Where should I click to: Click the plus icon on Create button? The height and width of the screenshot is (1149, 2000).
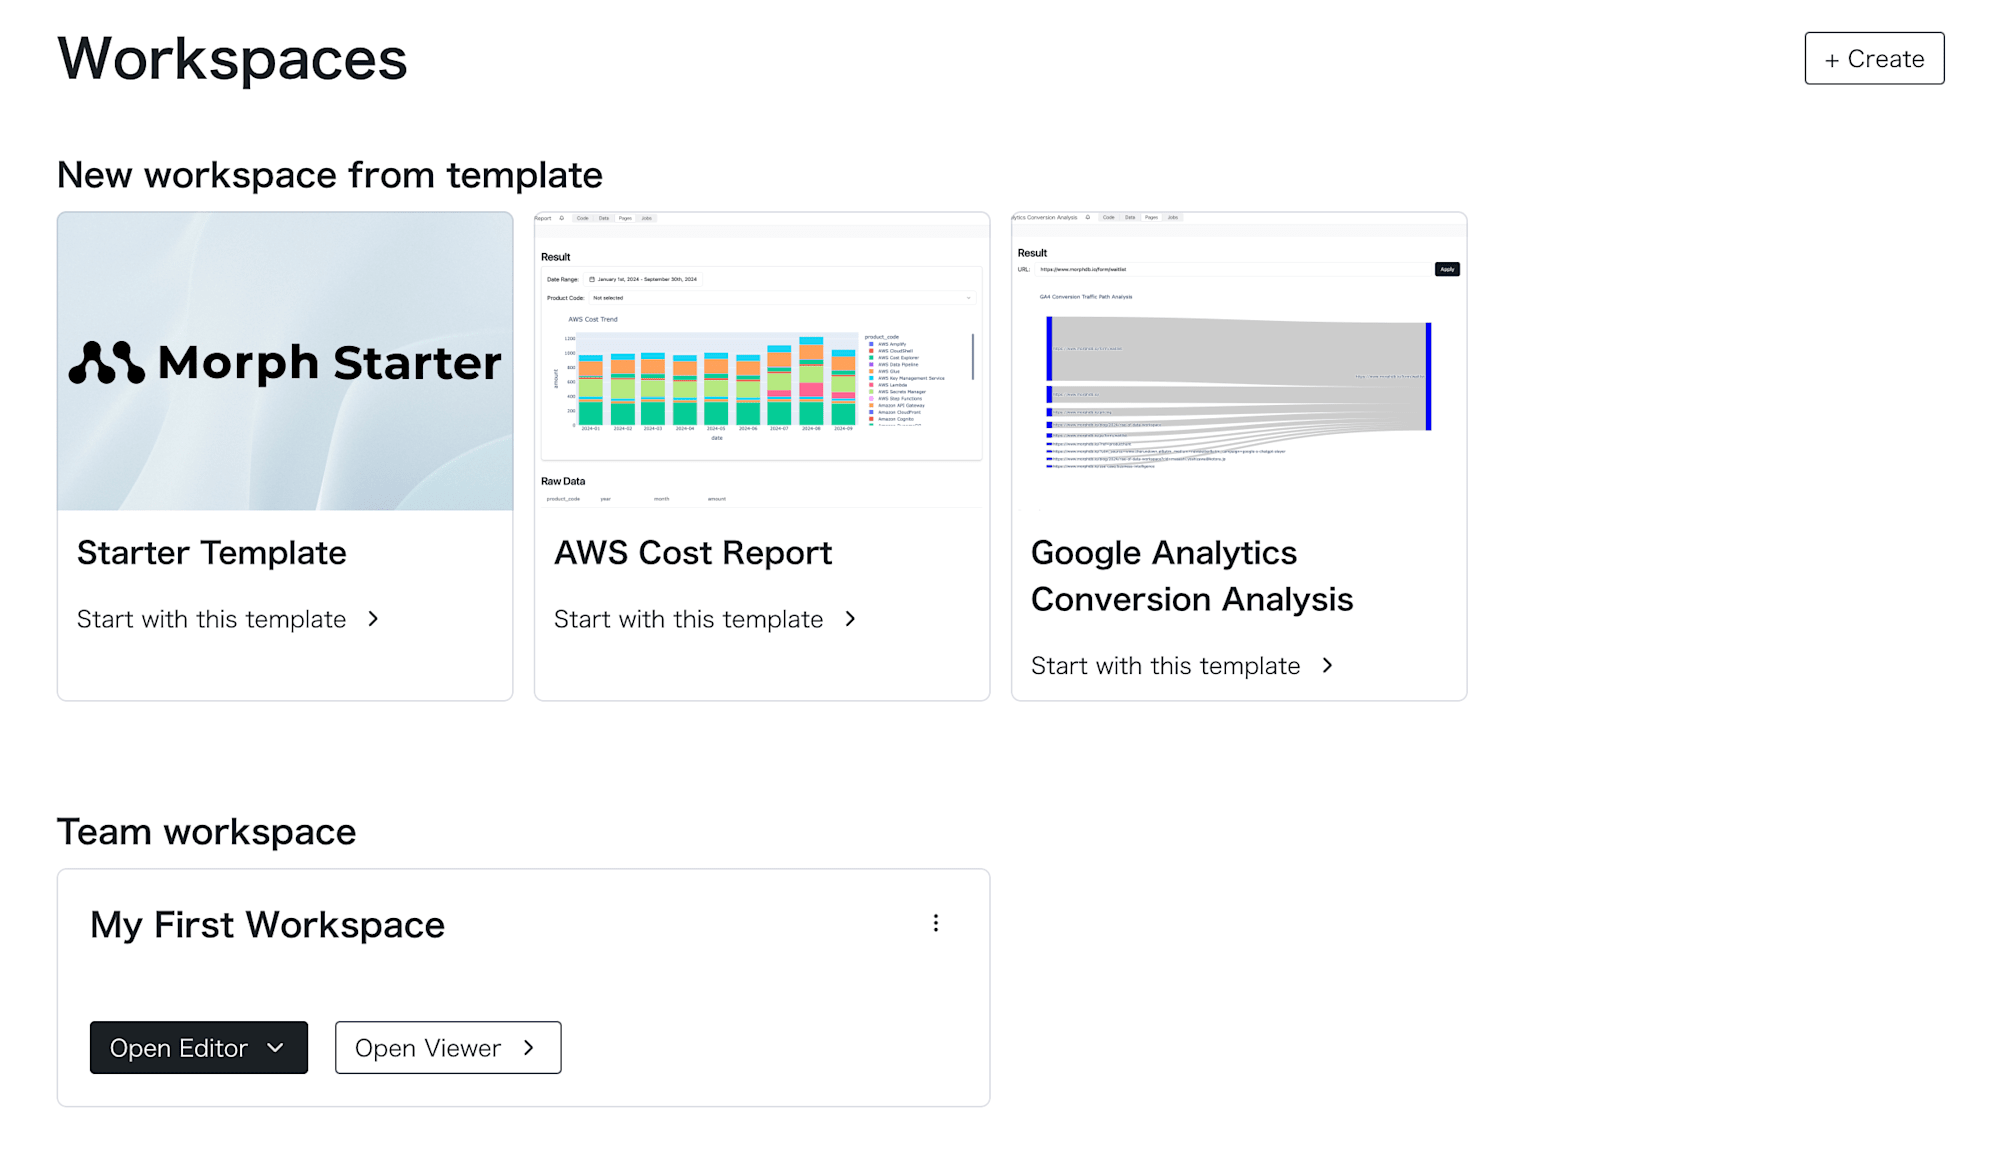point(1832,60)
